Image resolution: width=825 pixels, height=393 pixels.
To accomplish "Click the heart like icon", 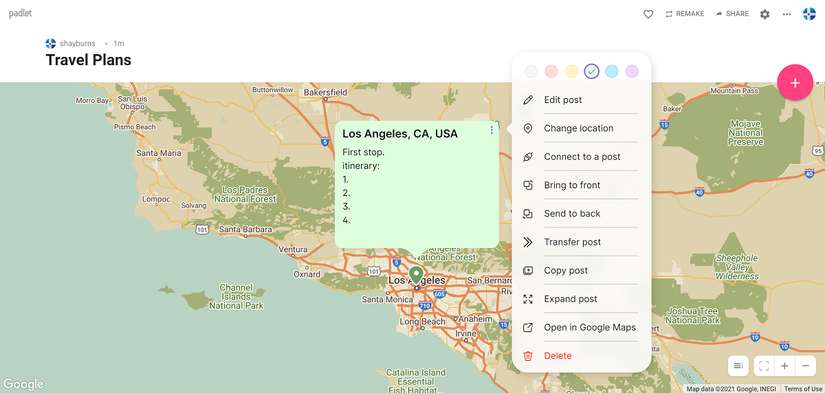I will click(x=648, y=14).
